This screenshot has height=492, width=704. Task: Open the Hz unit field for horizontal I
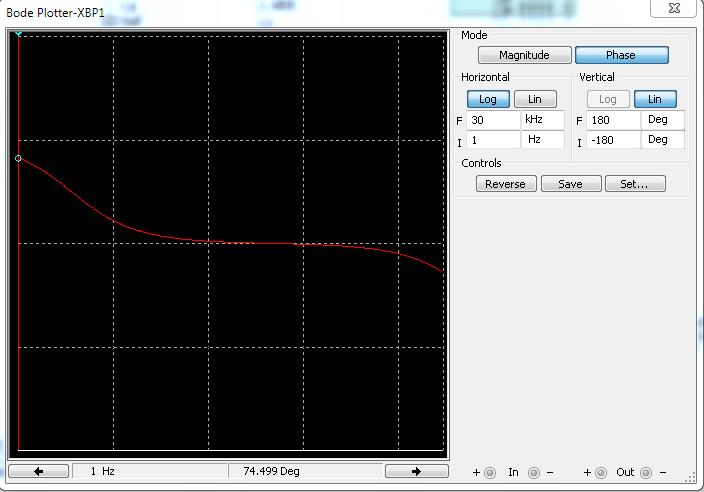(542, 140)
